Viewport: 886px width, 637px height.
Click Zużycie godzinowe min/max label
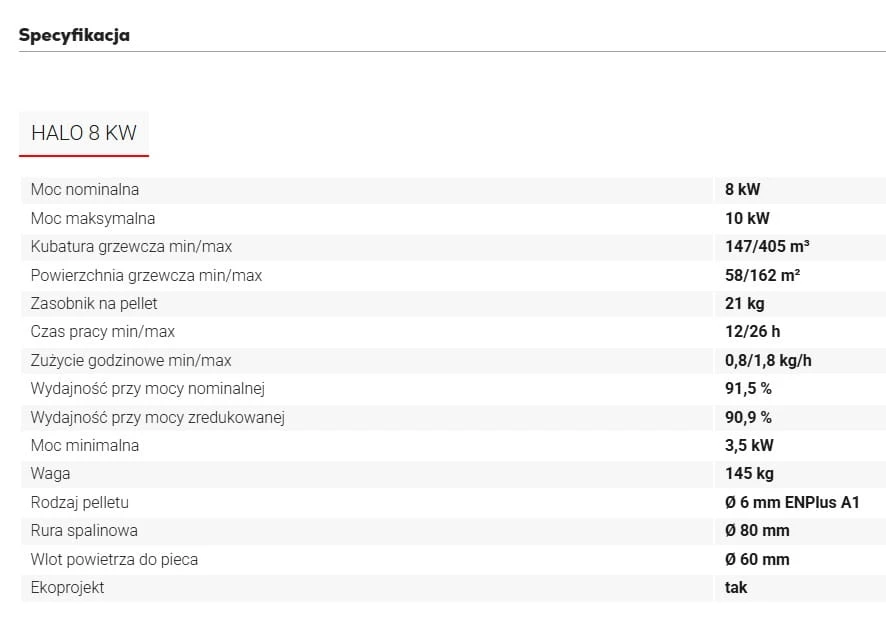click(131, 361)
